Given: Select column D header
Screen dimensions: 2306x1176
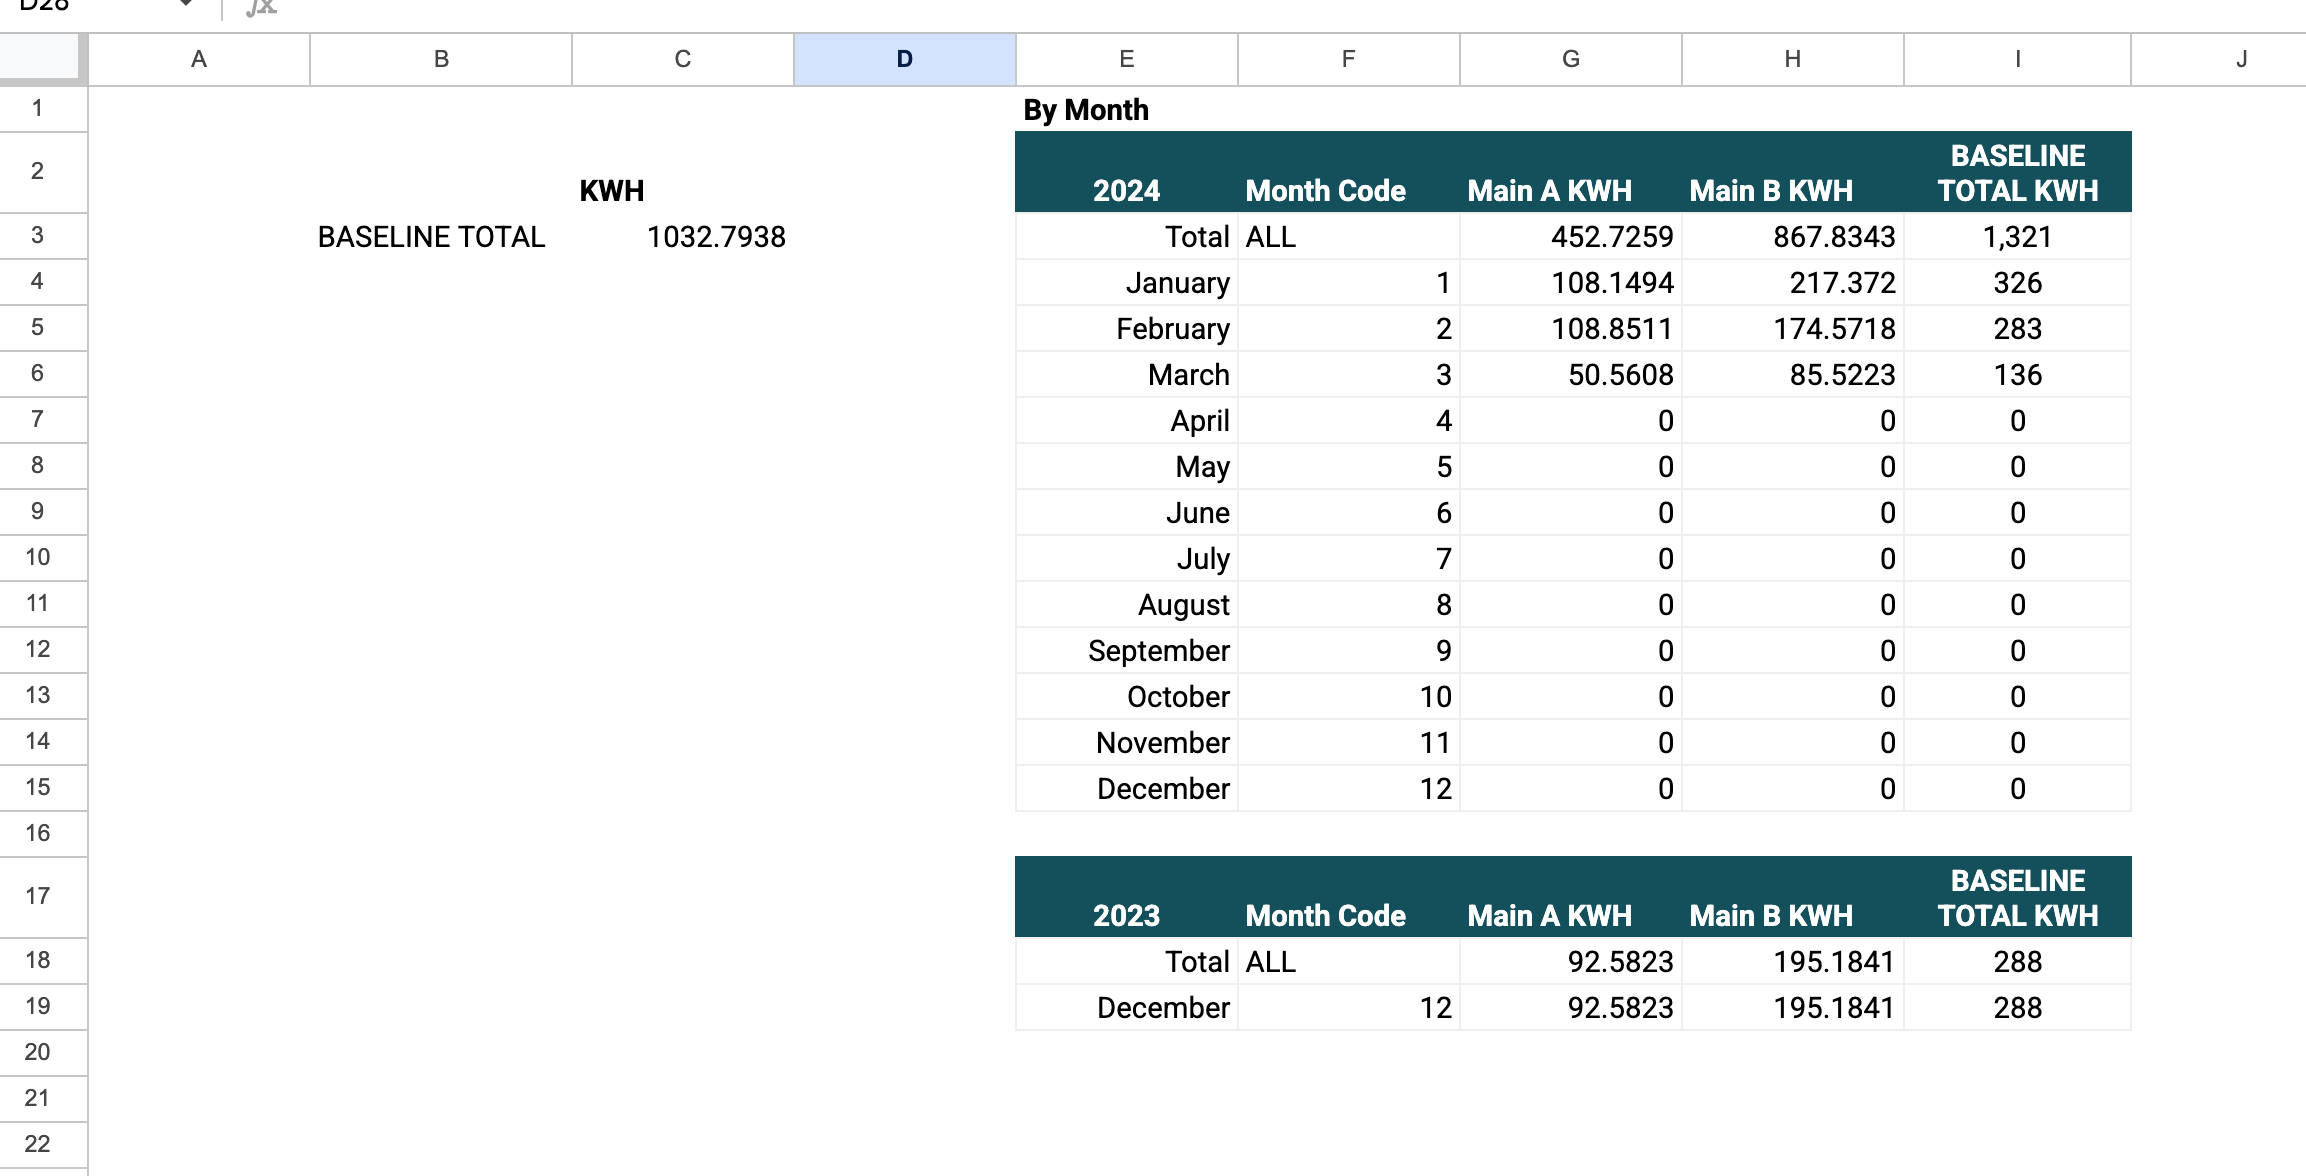Looking at the screenshot, I should click(x=904, y=59).
